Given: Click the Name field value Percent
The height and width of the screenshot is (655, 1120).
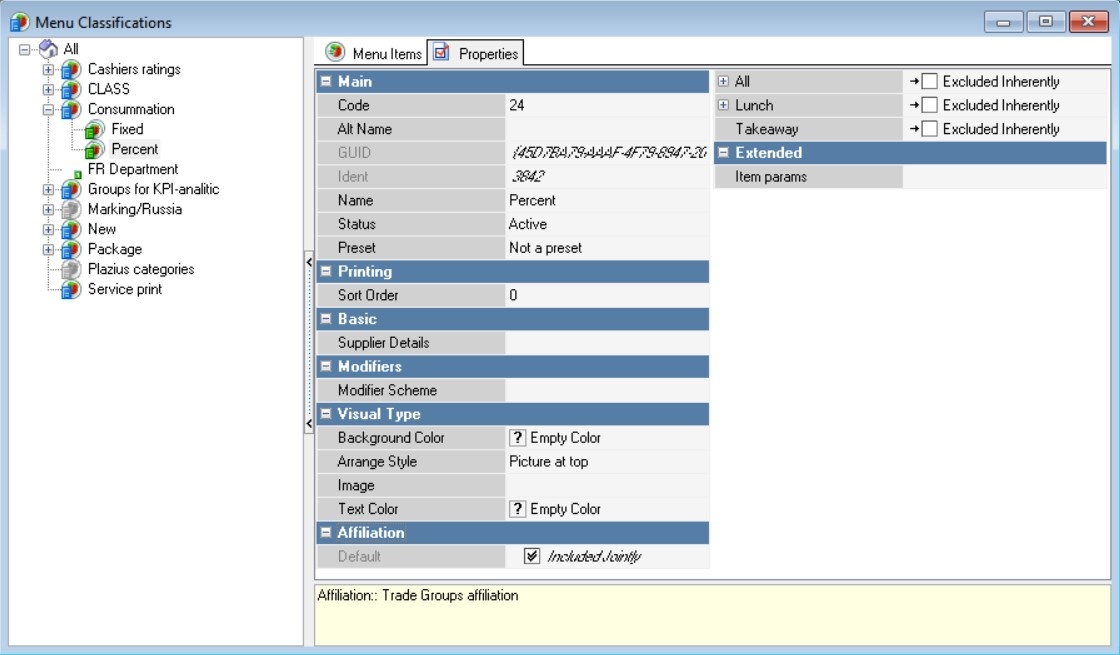Looking at the screenshot, I should click(533, 200).
